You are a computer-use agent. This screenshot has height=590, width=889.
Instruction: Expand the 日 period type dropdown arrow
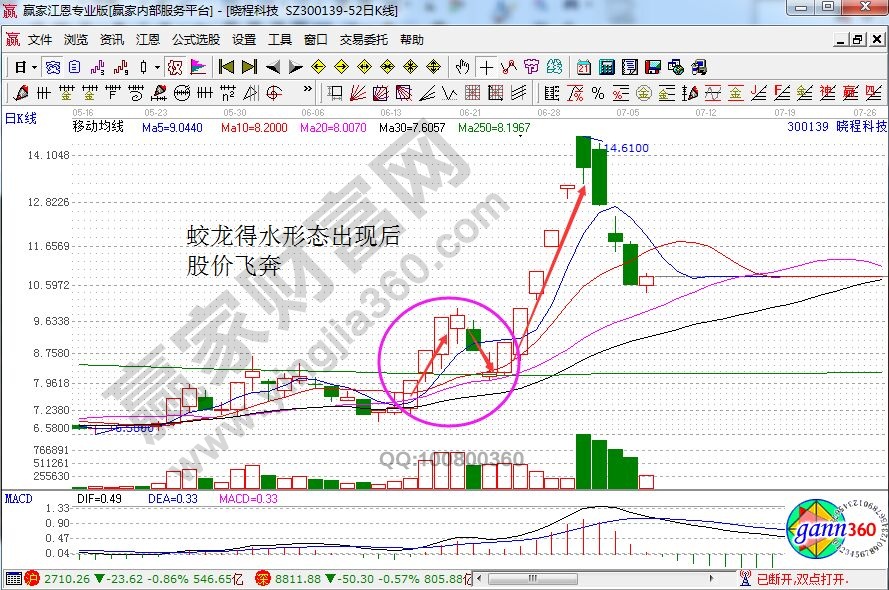(x=34, y=67)
